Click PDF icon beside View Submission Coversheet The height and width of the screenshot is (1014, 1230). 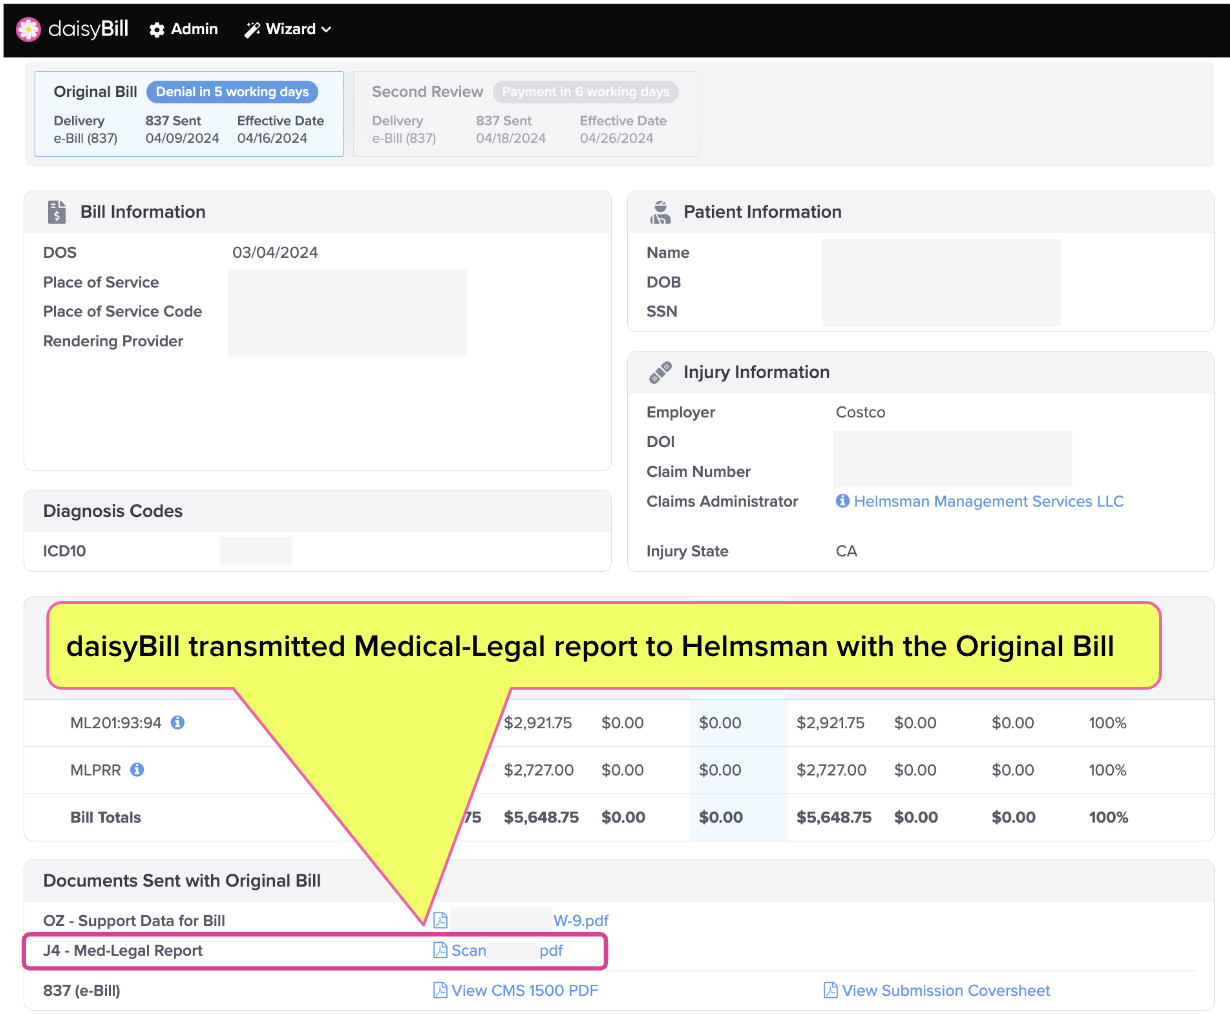(830, 990)
